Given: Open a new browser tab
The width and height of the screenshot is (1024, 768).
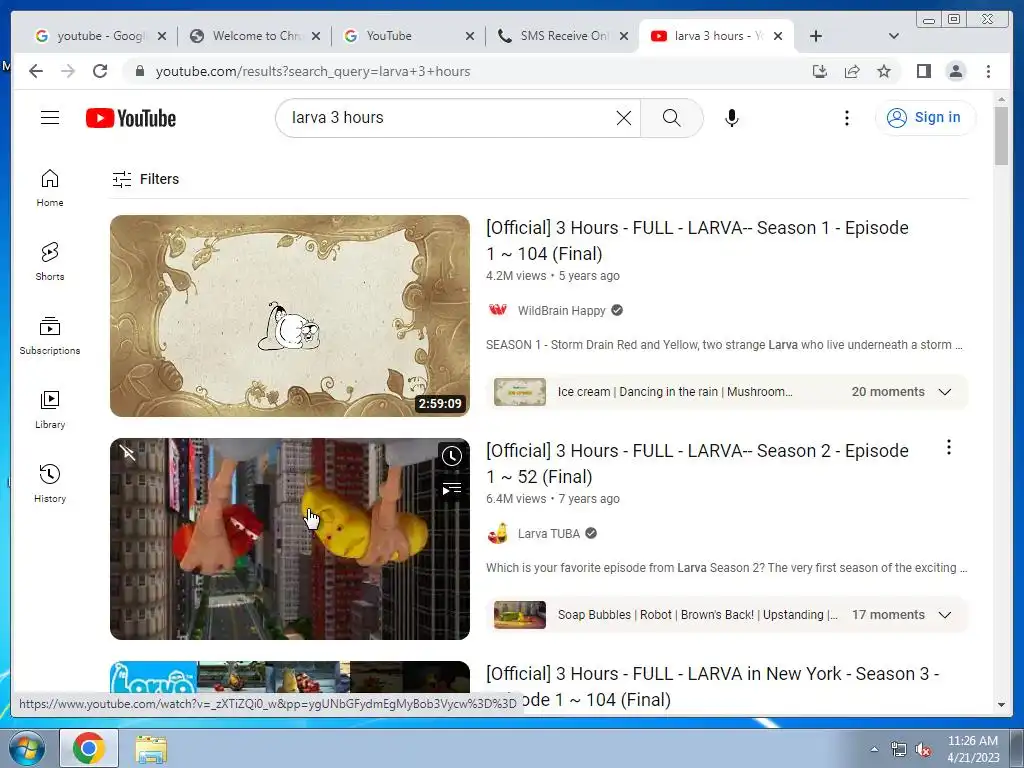Looking at the screenshot, I should click(x=816, y=36).
